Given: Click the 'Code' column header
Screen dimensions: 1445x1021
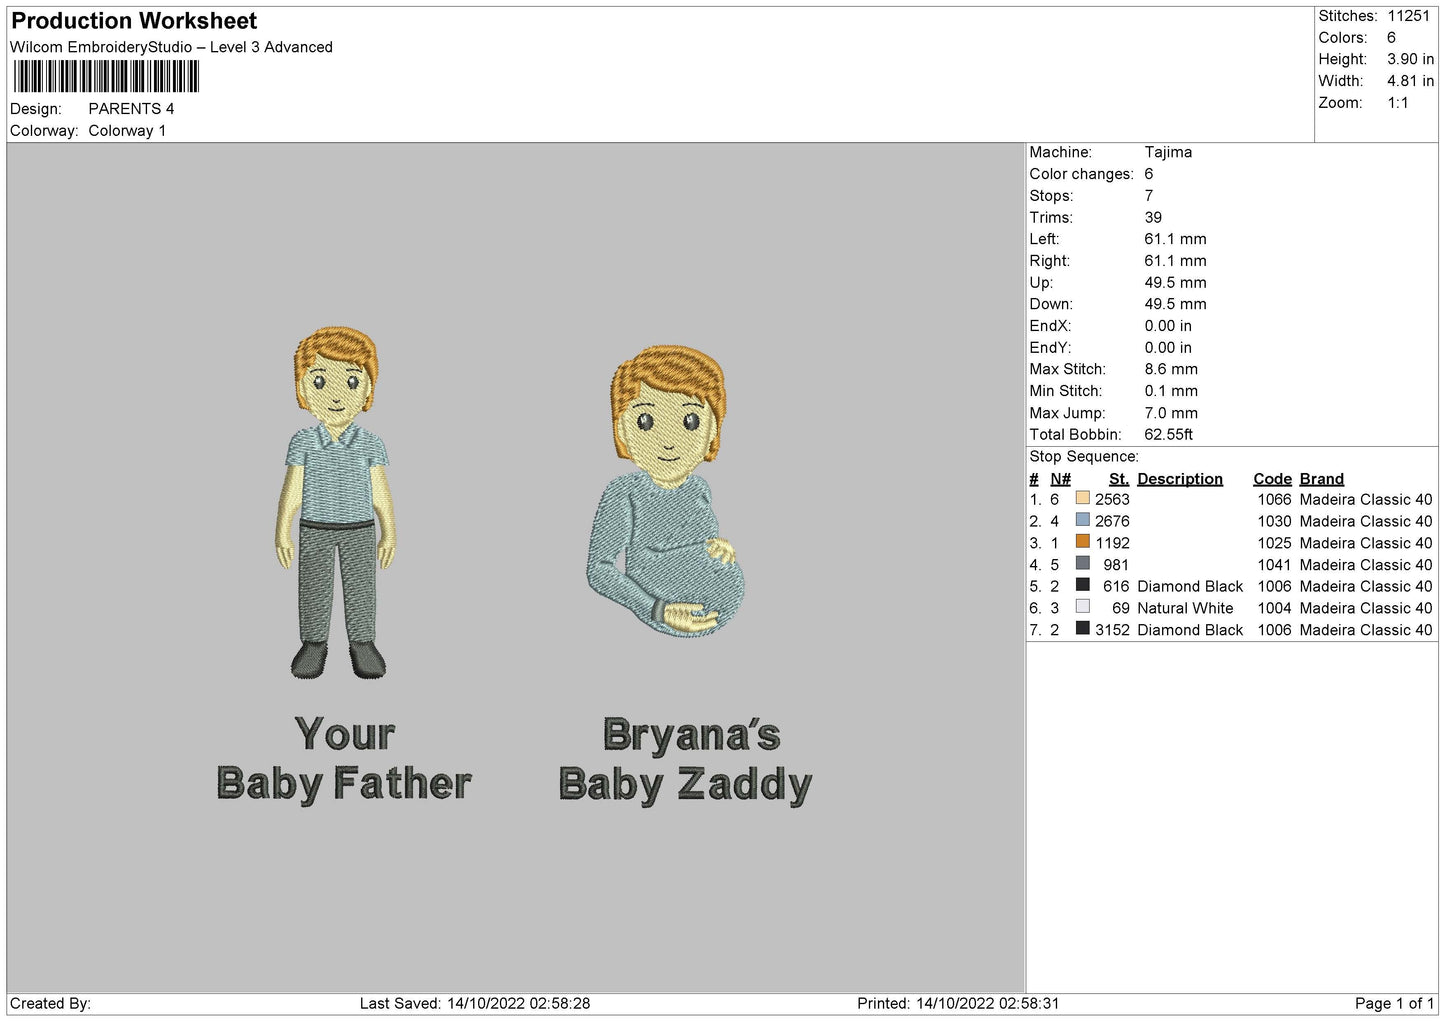Looking at the screenshot, I should tap(1272, 479).
